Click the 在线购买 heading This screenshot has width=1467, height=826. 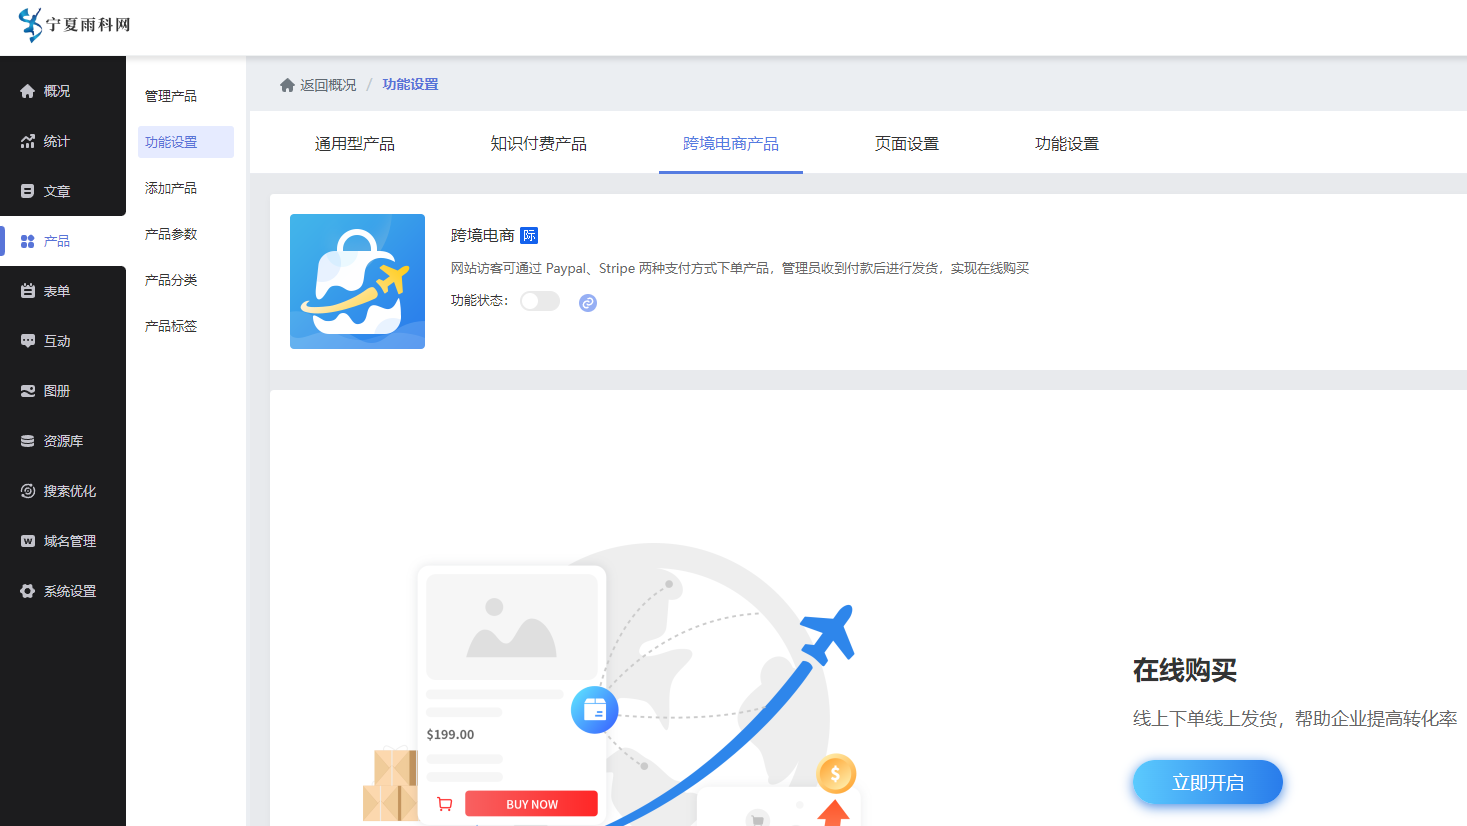[1185, 670]
